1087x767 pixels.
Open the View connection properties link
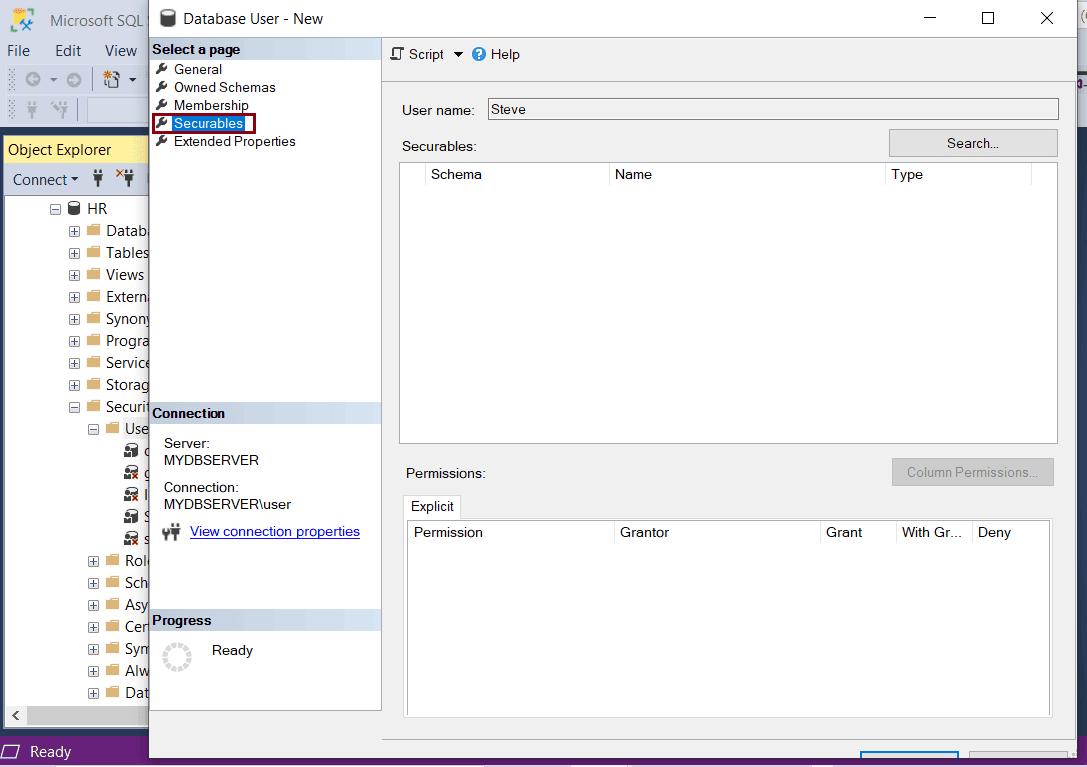coord(274,531)
